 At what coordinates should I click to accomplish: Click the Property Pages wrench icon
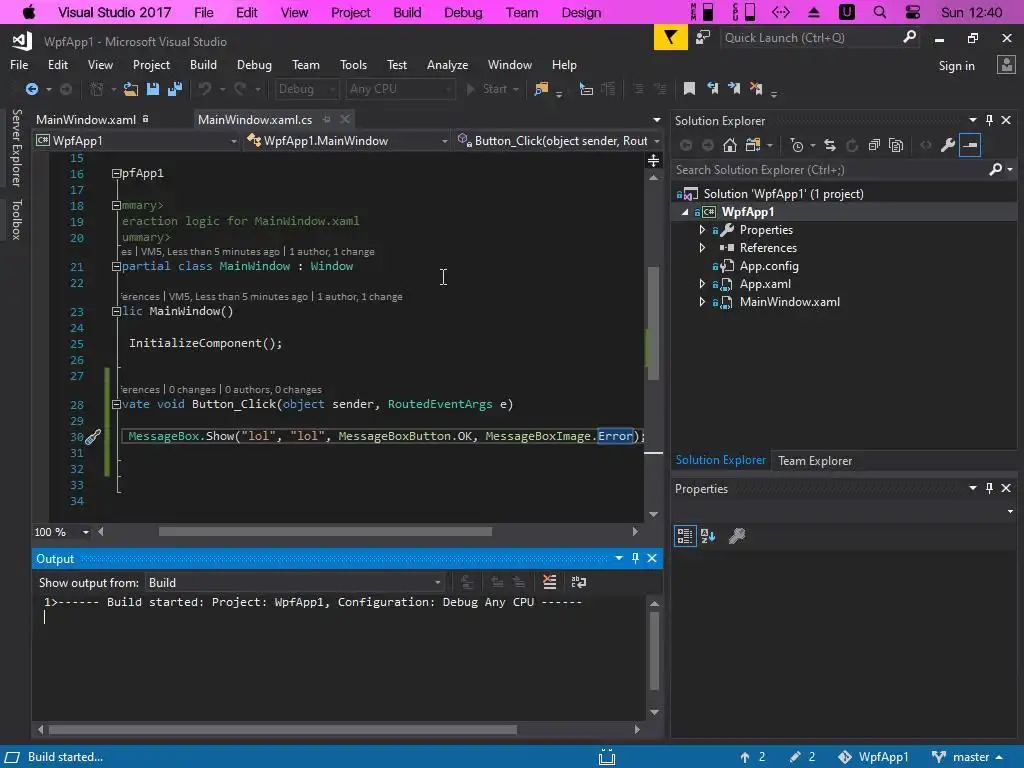click(x=737, y=536)
